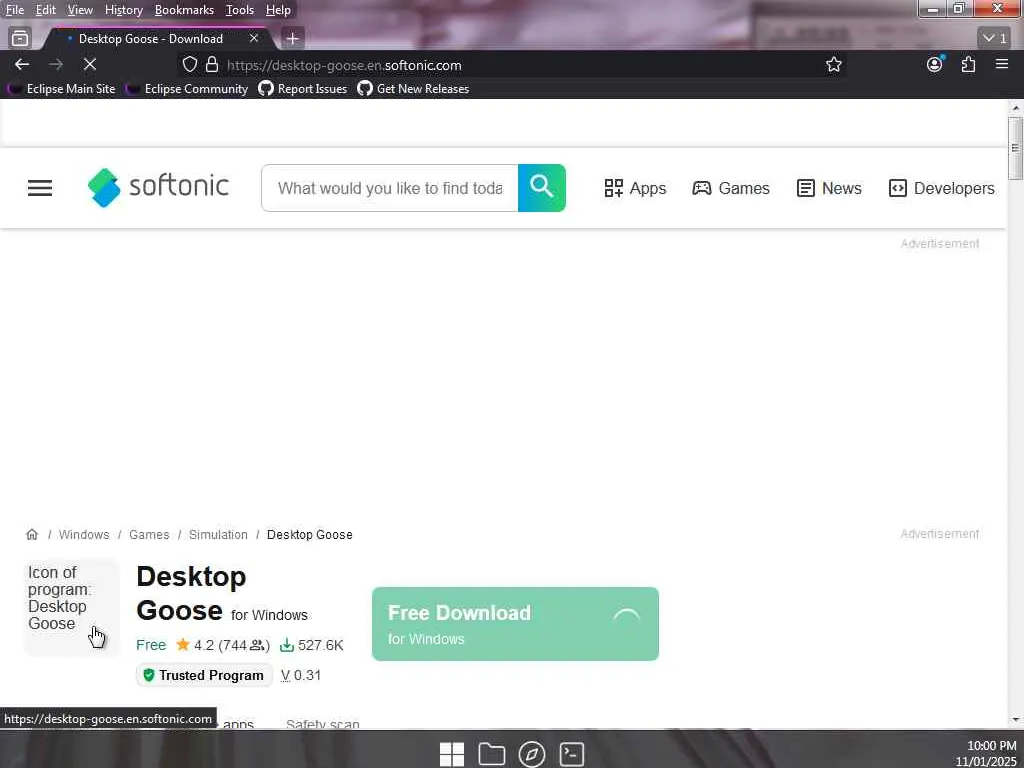Click the Free license label

click(x=151, y=645)
